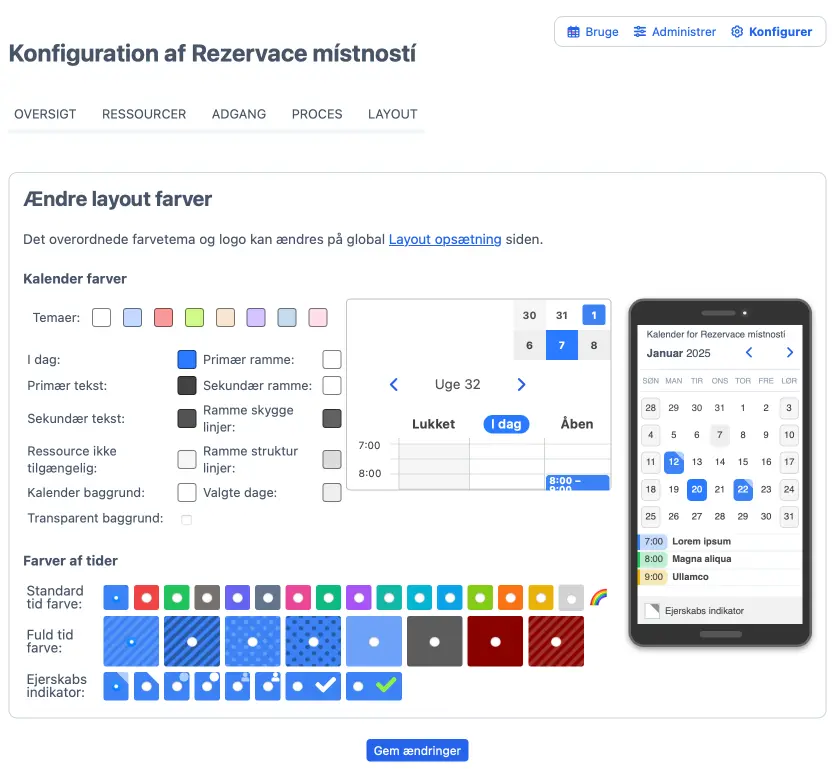
Task: Select light gray standard time color
Action: click(571, 598)
